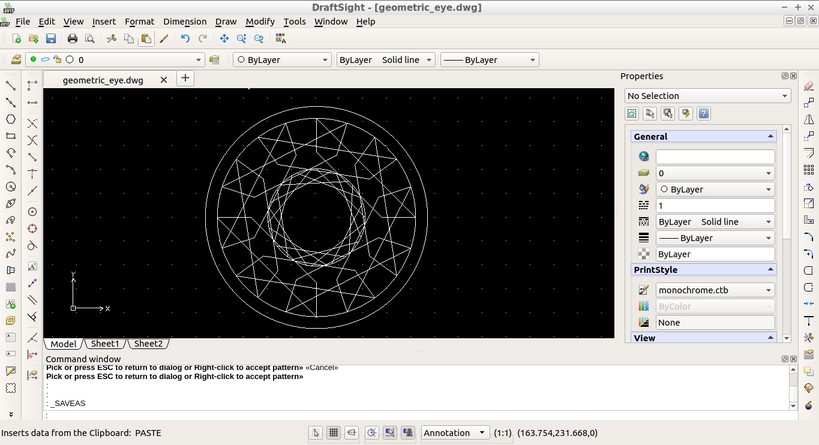Toggle Ortho mode in status bar

[x=352, y=432]
